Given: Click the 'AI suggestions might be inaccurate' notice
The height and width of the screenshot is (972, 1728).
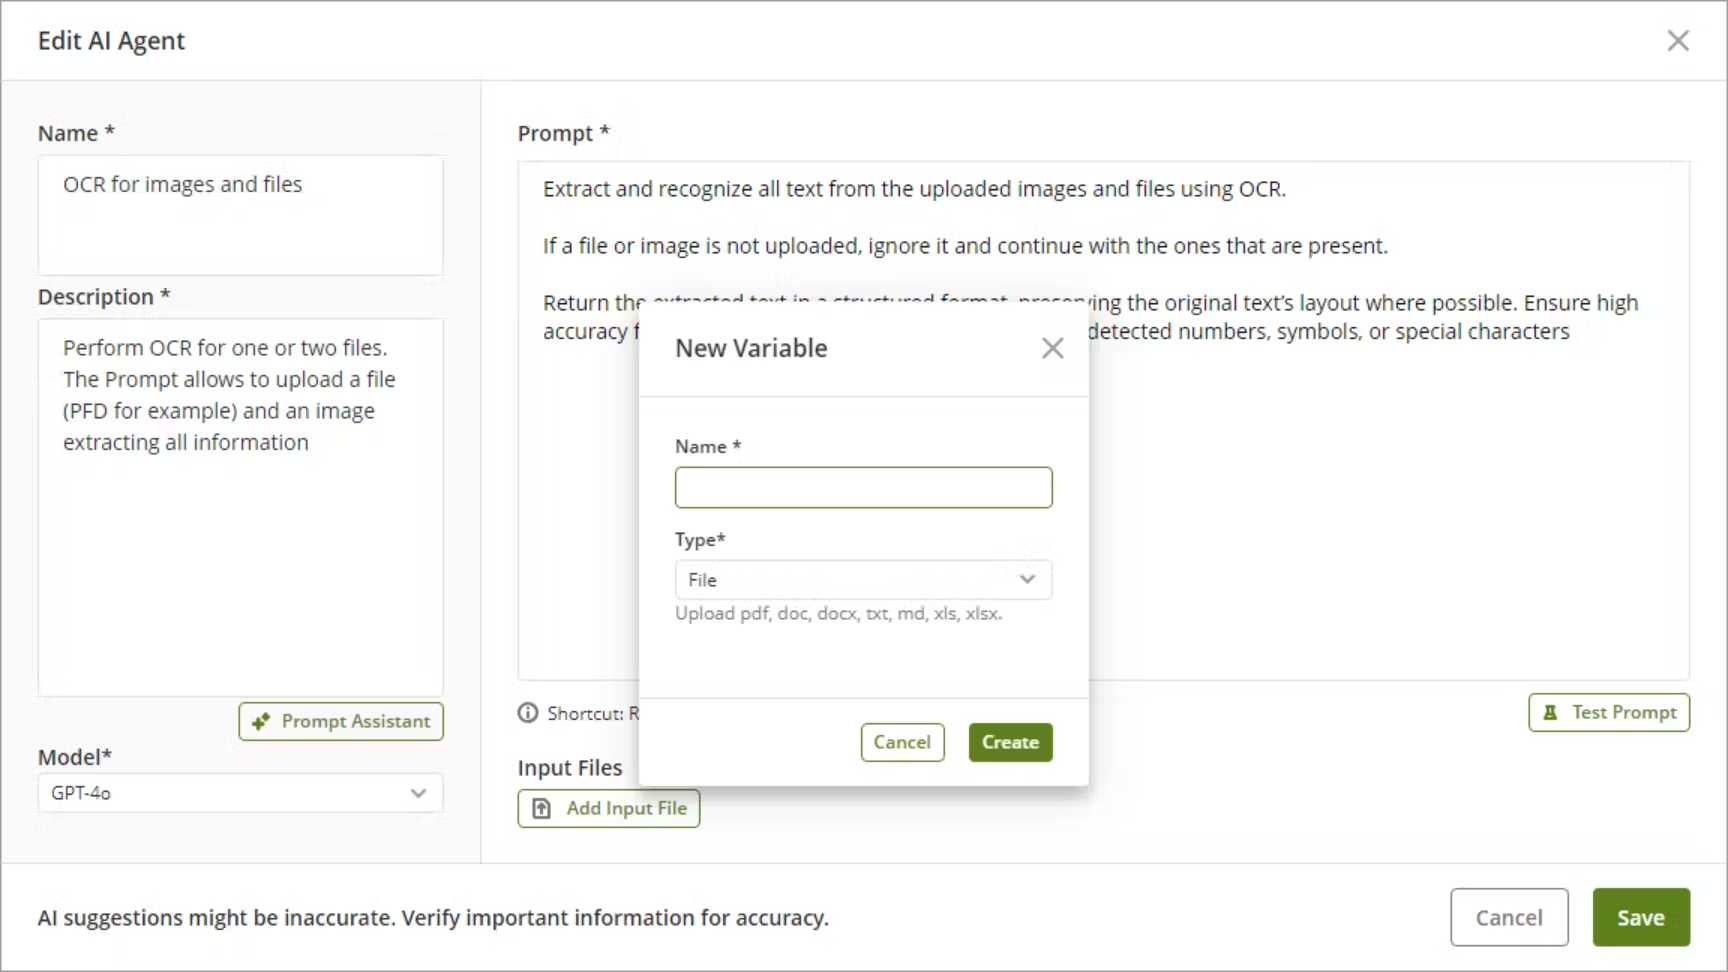Looking at the screenshot, I should pyautogui.click(x=433, y=917).
